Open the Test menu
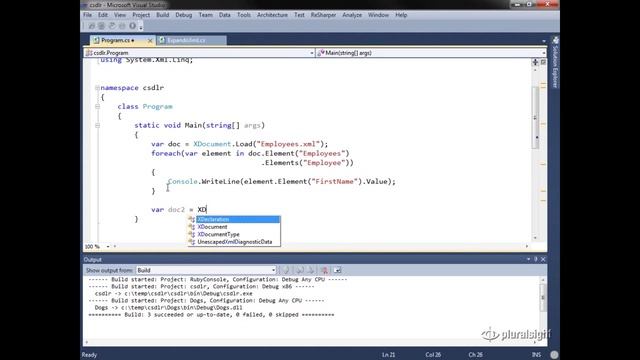 tap(299, 15)
